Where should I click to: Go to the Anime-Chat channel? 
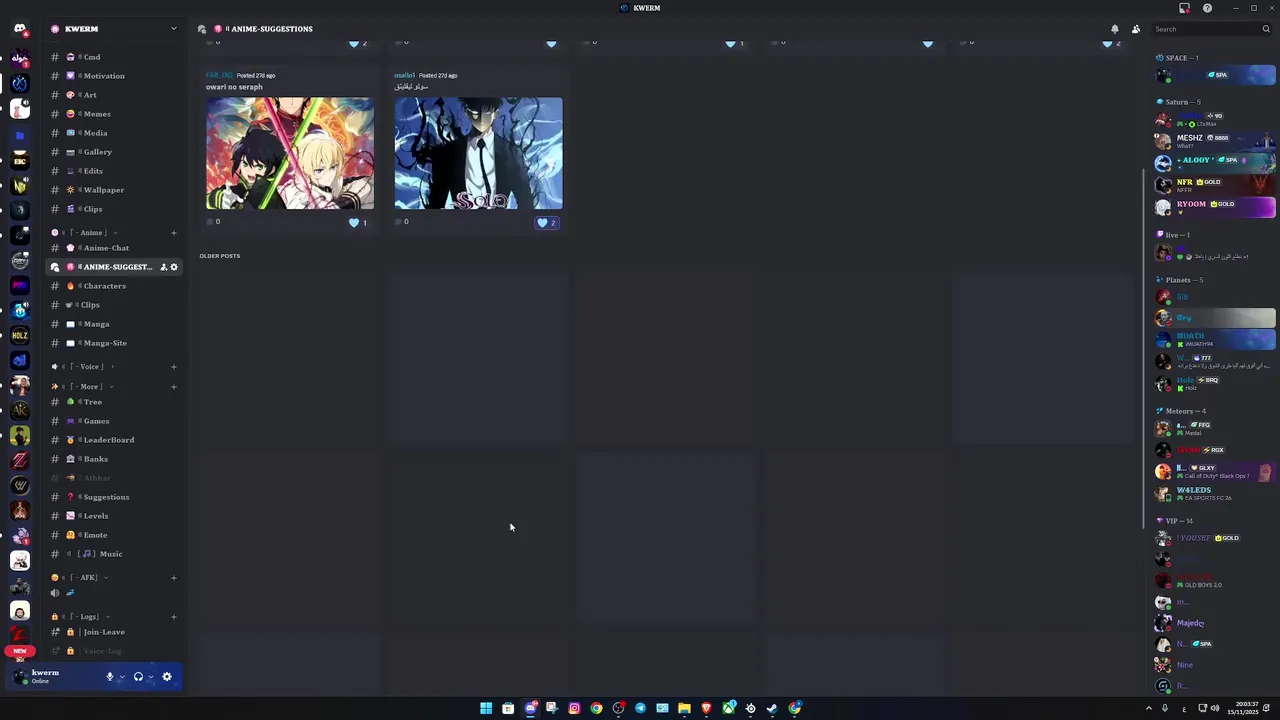pyautogui.click(x=115, y=248)
